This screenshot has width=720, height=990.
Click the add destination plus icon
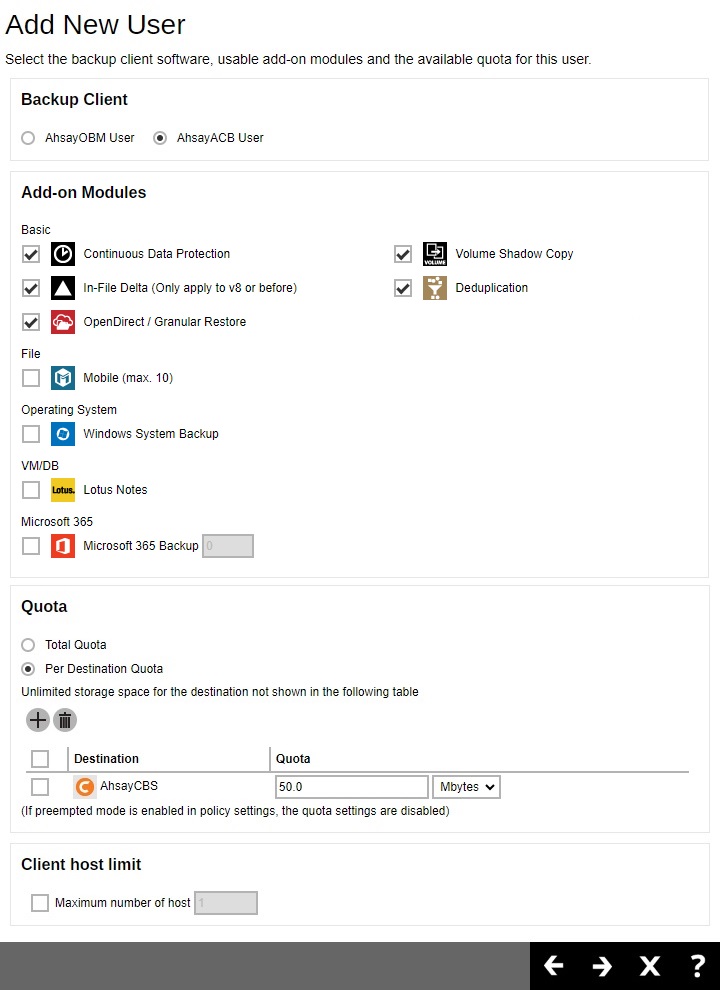[x=38, y=720]
